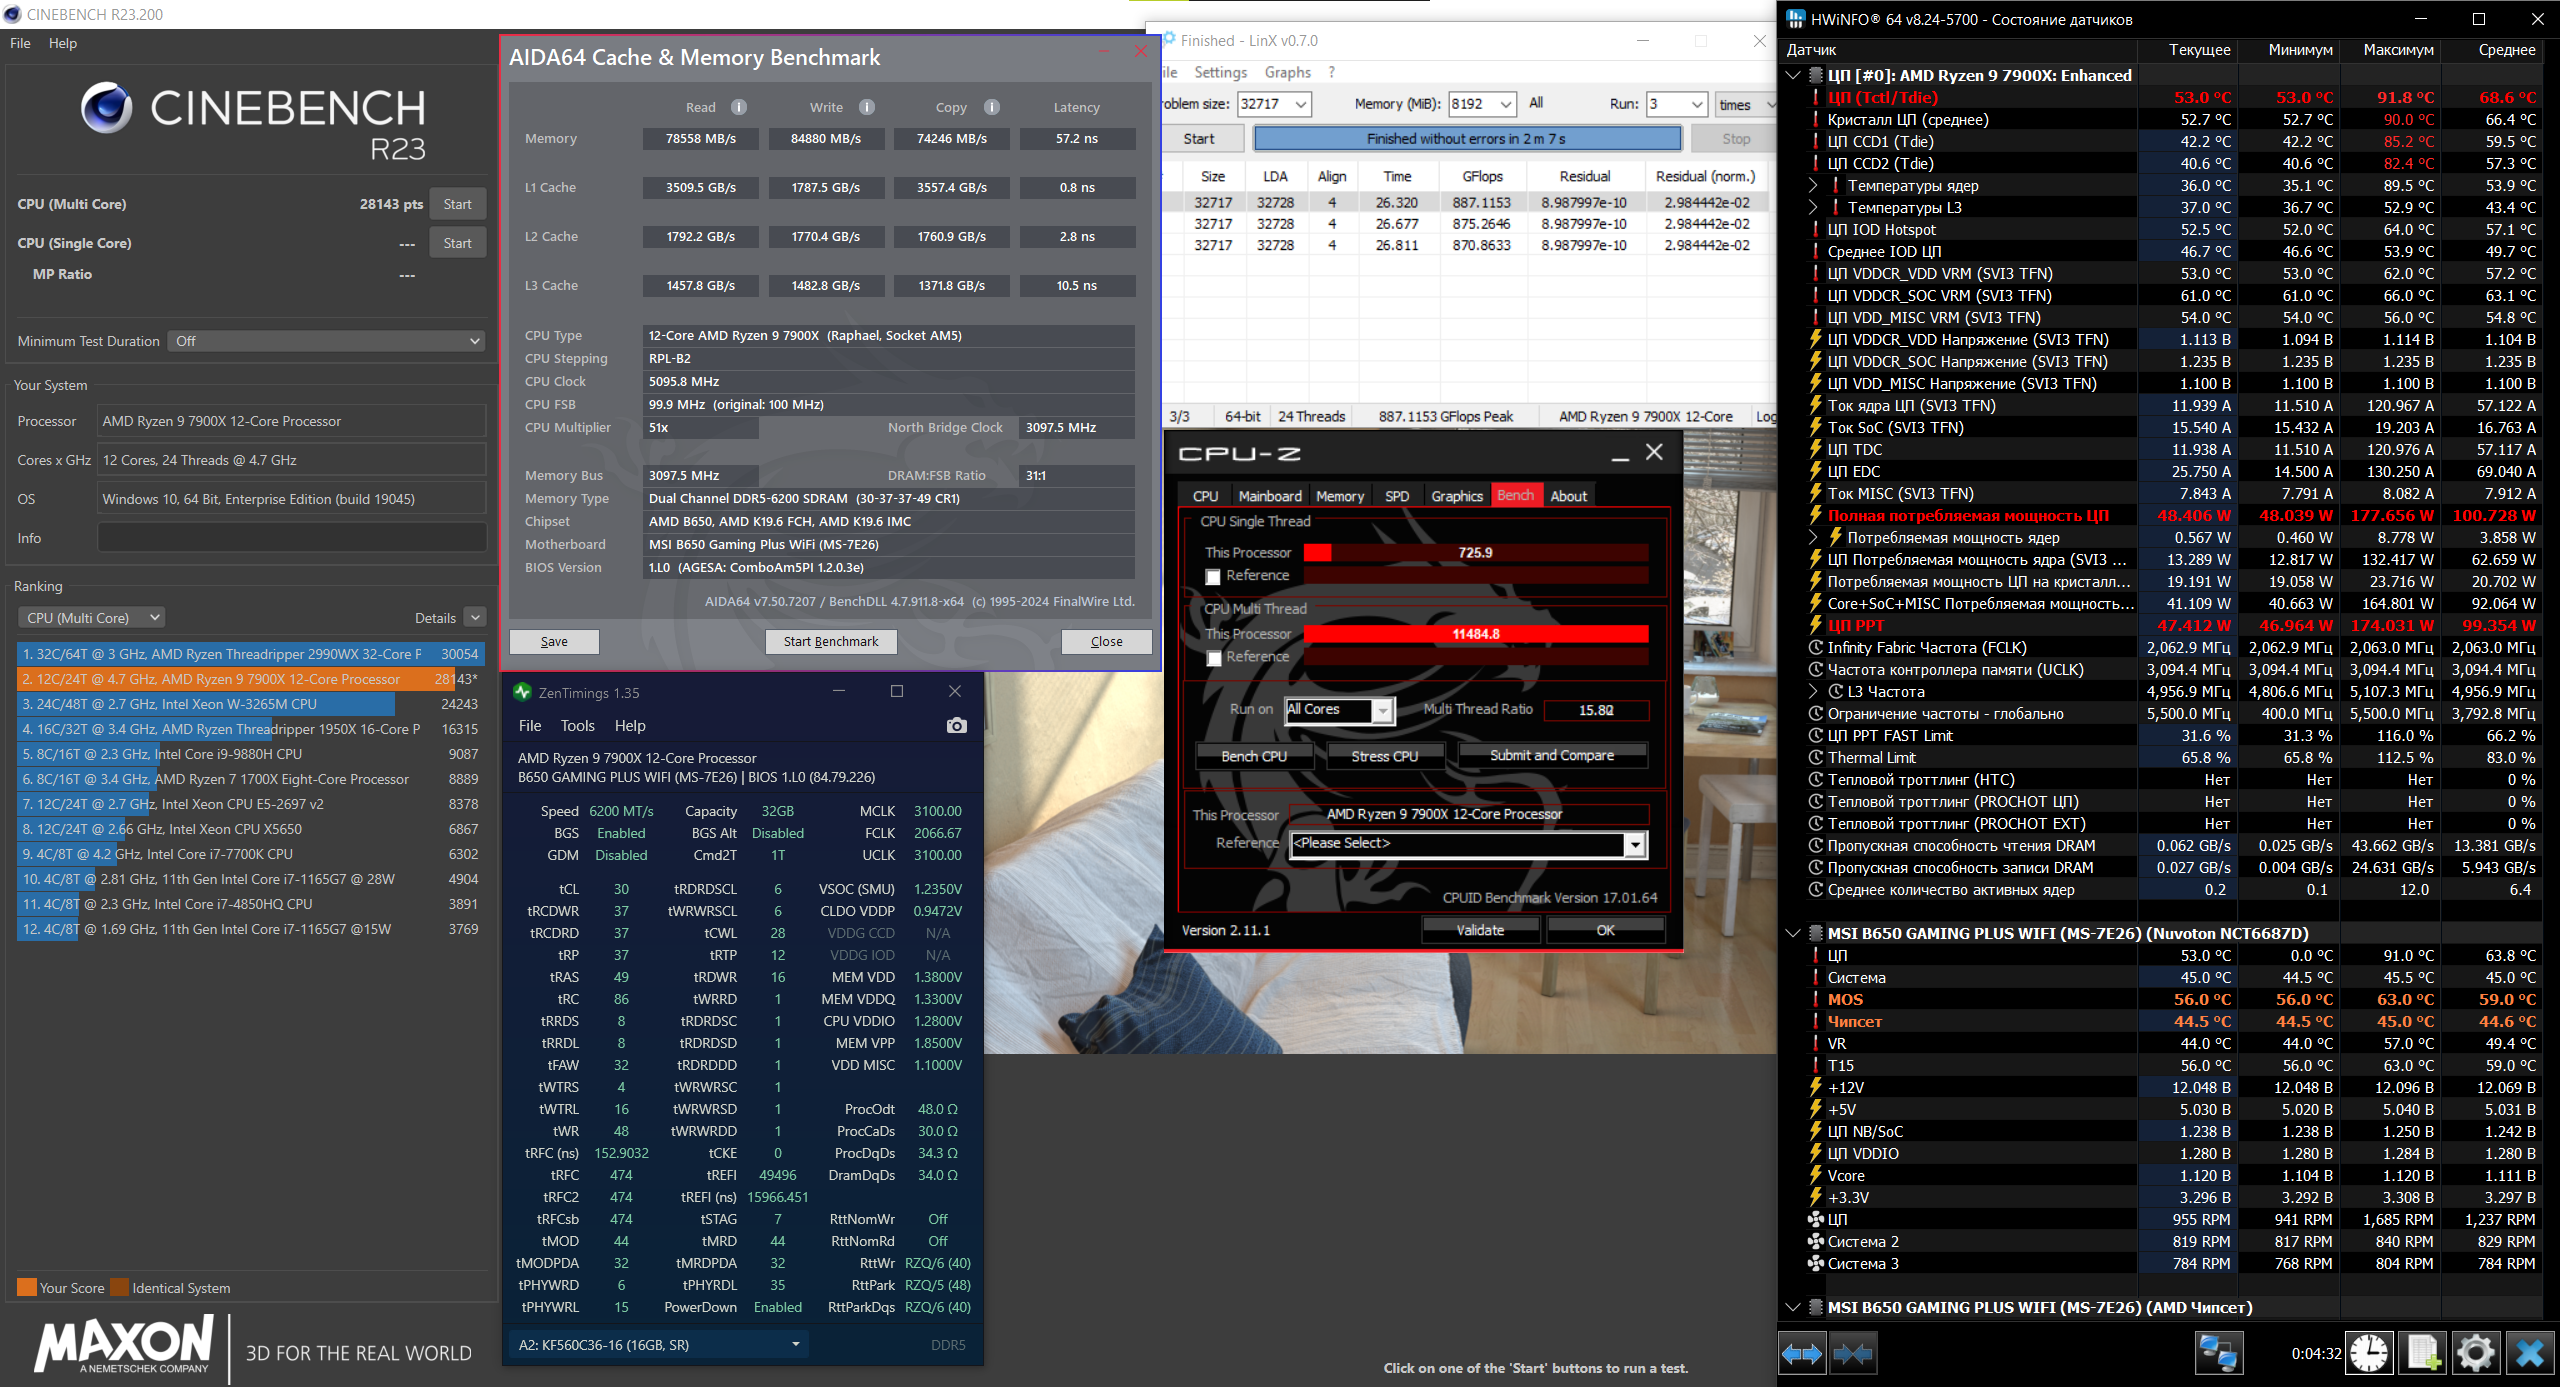Image resolution: width=2560 pixels, height=1387 pixels.
Task: Take ZenTimings screenshot with camera icon
Action: coord(956,726)
